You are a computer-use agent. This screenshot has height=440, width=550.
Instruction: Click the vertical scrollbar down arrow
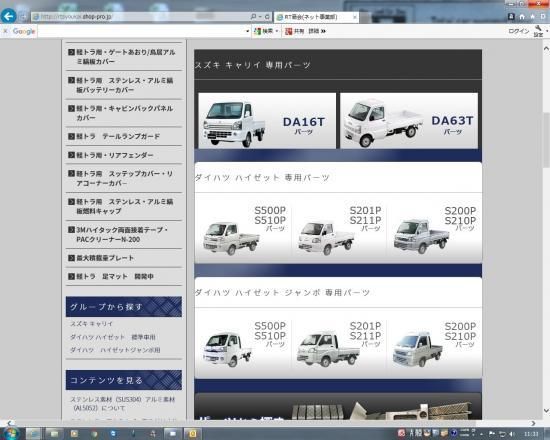click(x=546, y=411)
